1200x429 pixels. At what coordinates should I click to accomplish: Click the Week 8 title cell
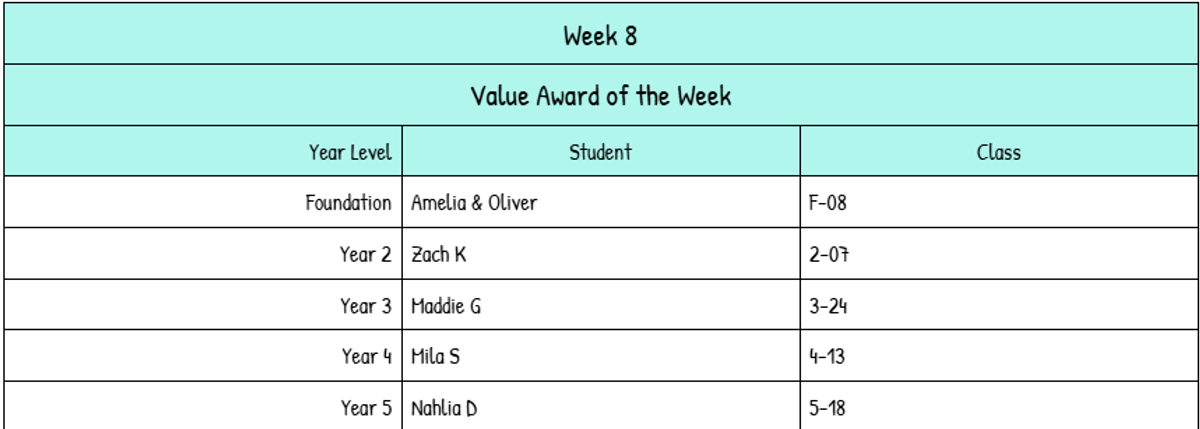click(600, 36)
